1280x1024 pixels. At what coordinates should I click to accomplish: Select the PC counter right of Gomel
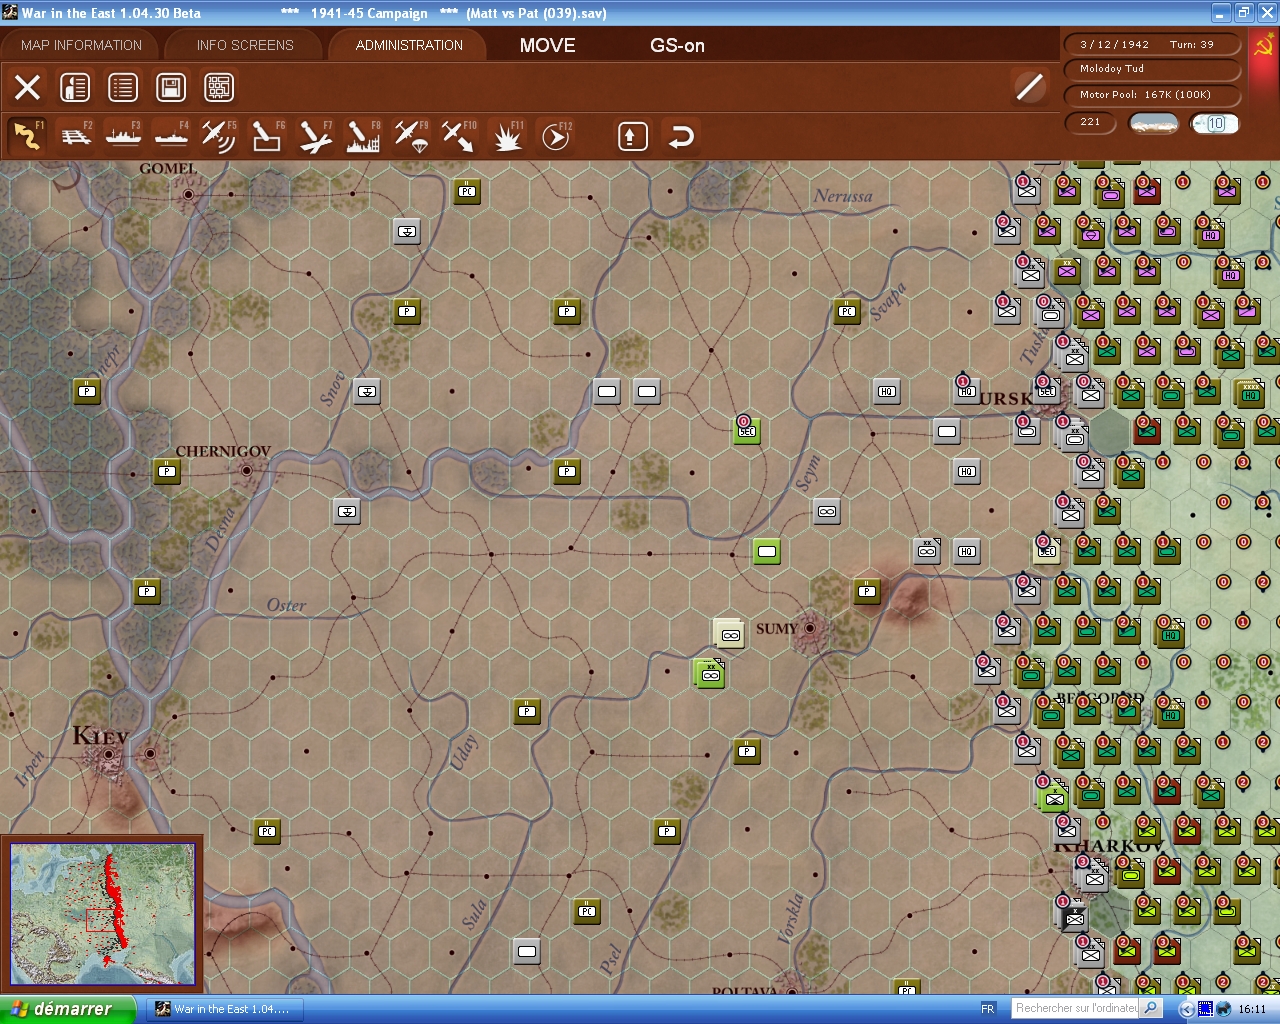(467, 191)
